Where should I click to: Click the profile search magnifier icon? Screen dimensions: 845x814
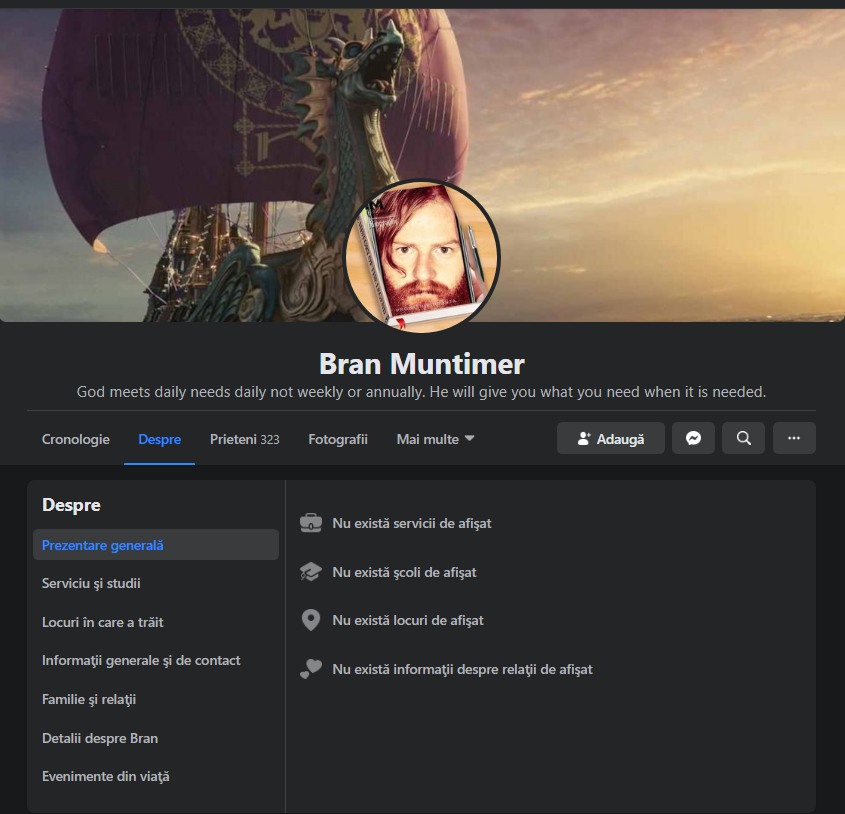[x=743, y=438]
